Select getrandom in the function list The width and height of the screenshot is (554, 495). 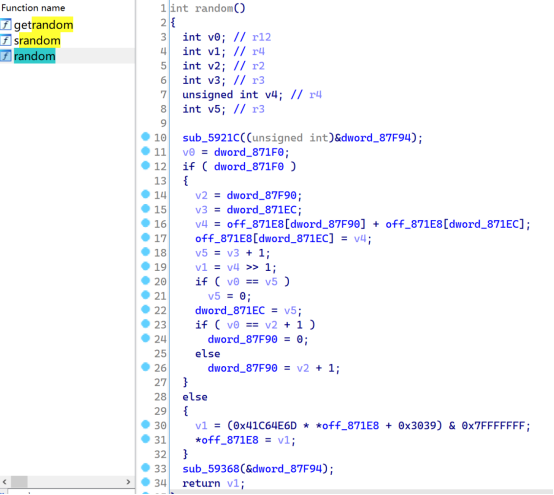pyautogui.click(x=43, y=25)
